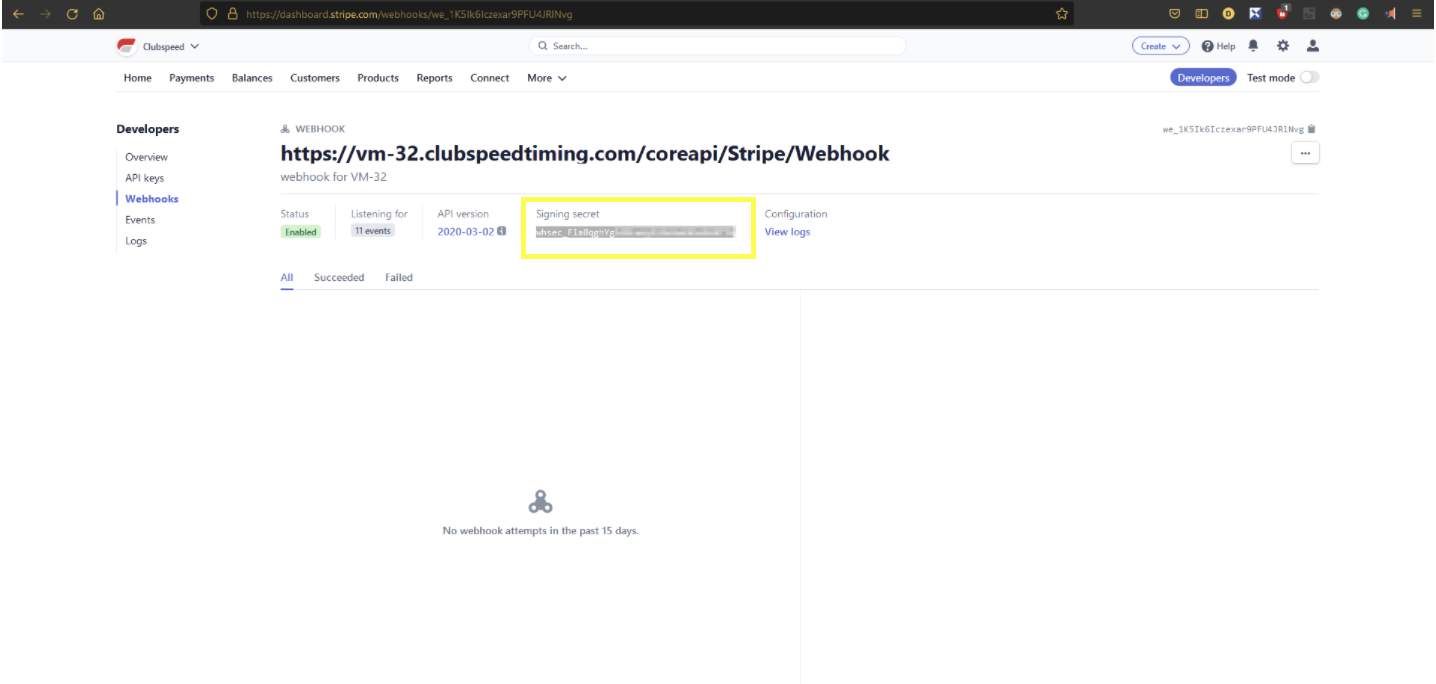1436x684 pixels.
Task: Select the All attempts tab
Action: pyautogui.click(x=287, y=278)
